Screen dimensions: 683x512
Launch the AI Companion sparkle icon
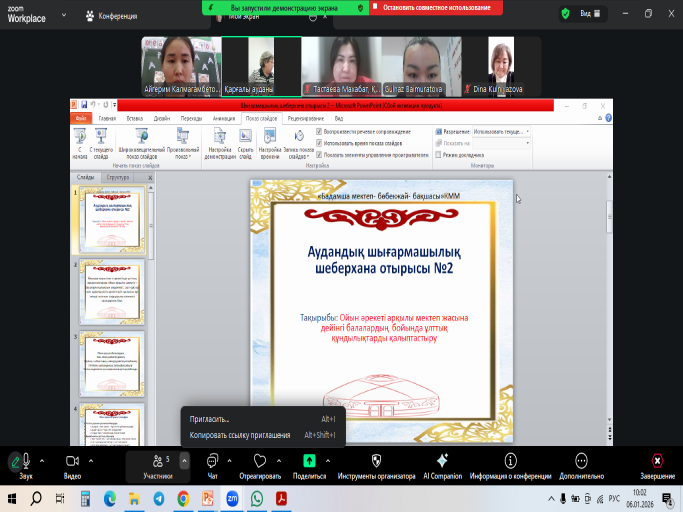pos(441,461)
